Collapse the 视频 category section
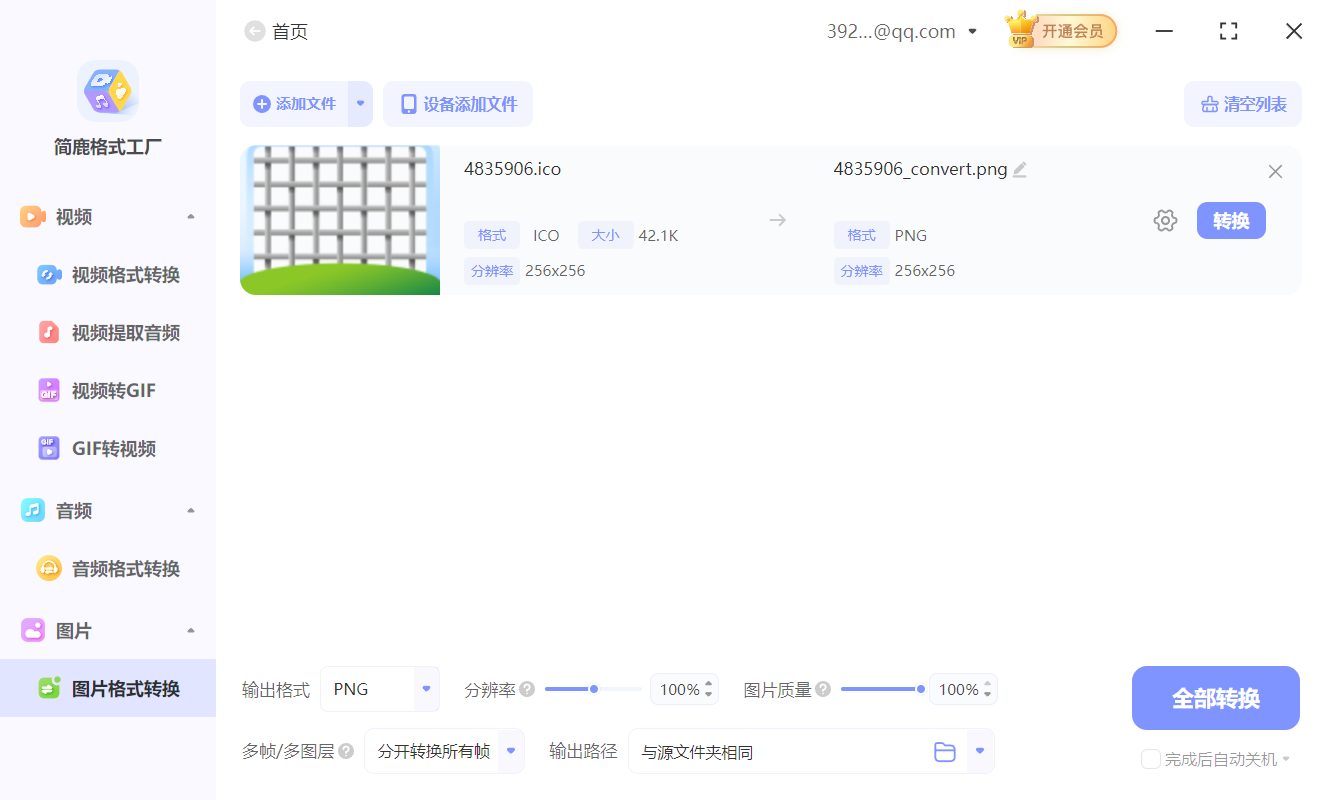The height and width of the screenshot is (800, 1326). point(191,216)
